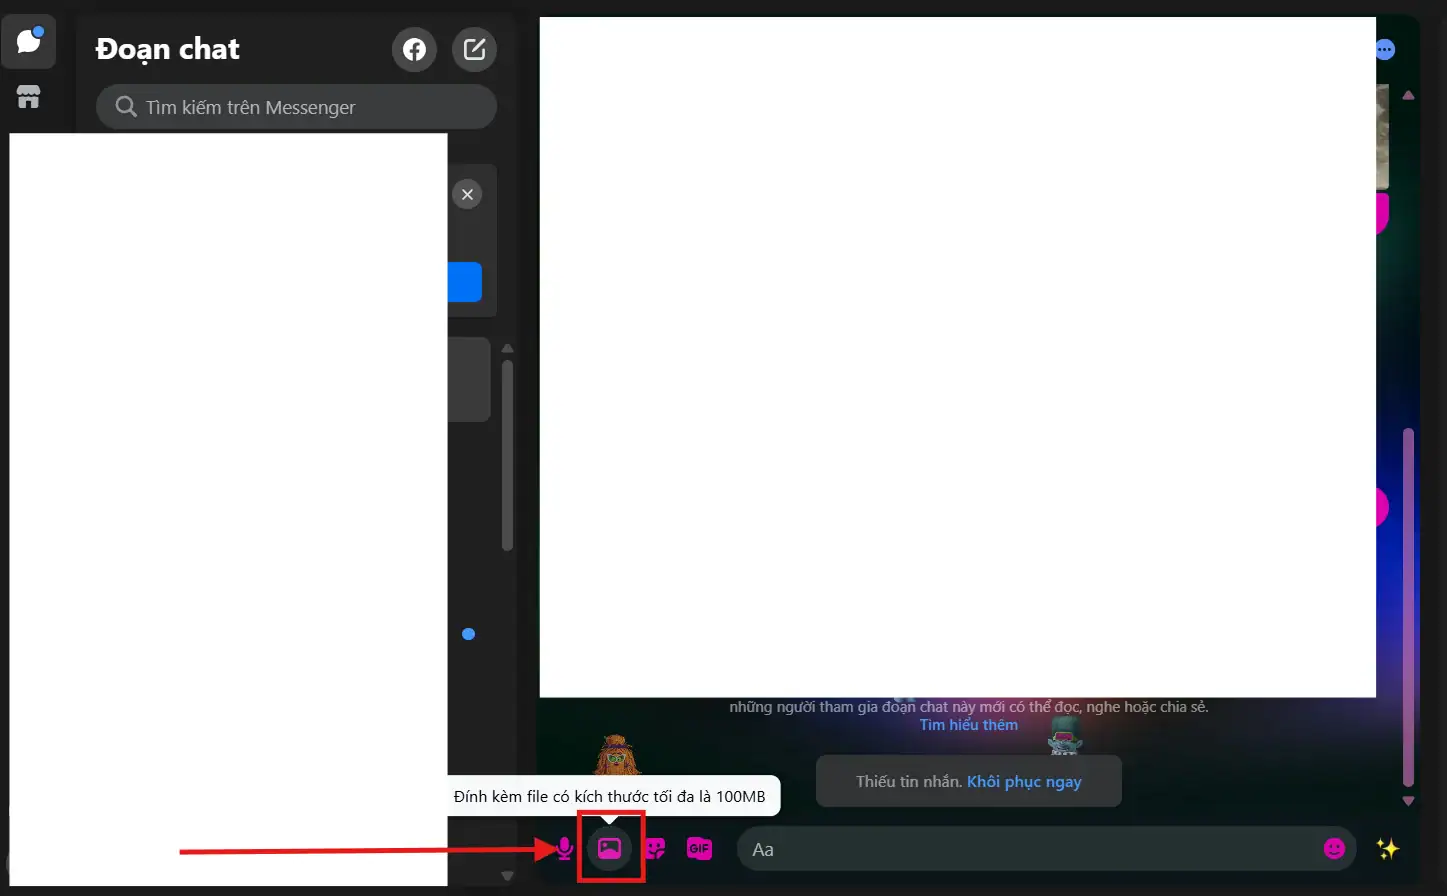
Task: Click the search magnifier in Messenger search bar
Action: click(x=125, y=106)
